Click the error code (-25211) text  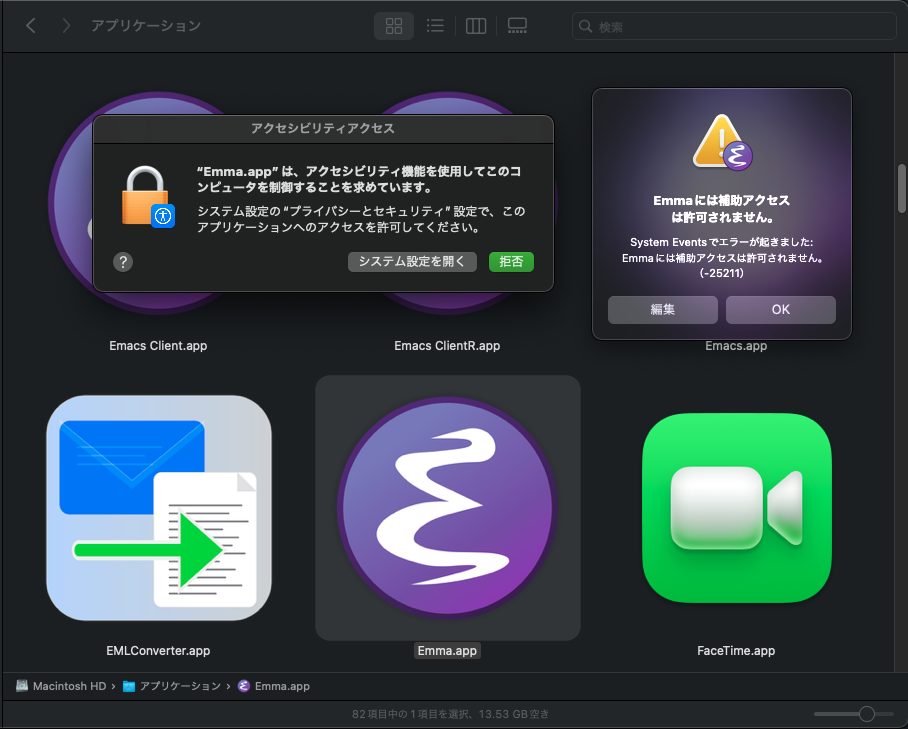point(722,273)
